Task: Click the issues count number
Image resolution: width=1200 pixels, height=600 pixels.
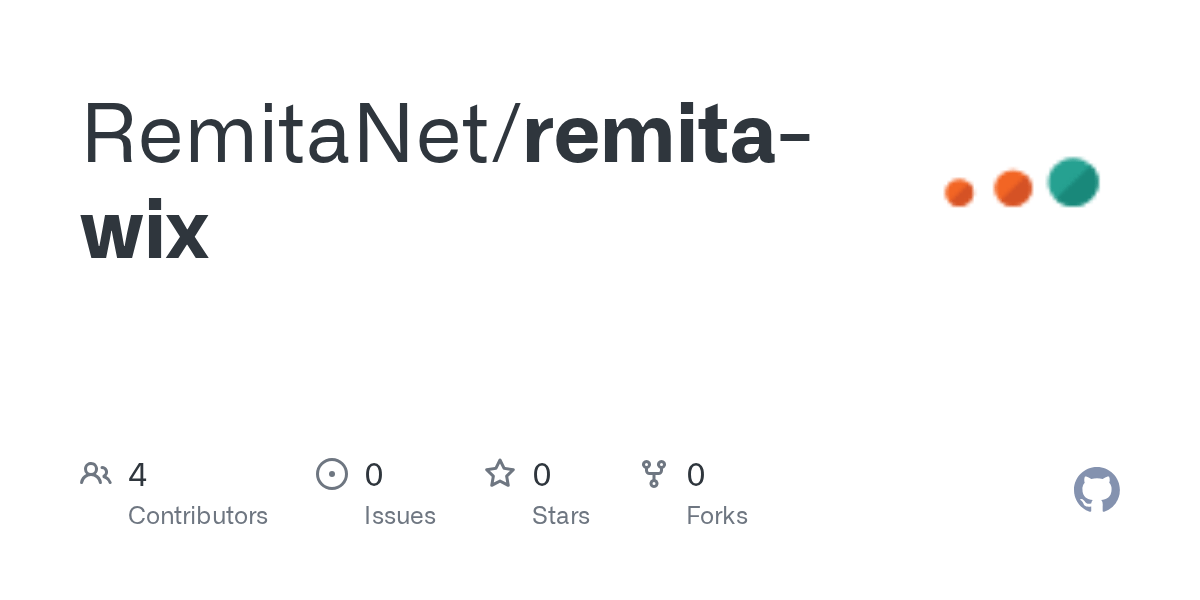Action: [374, 474]
